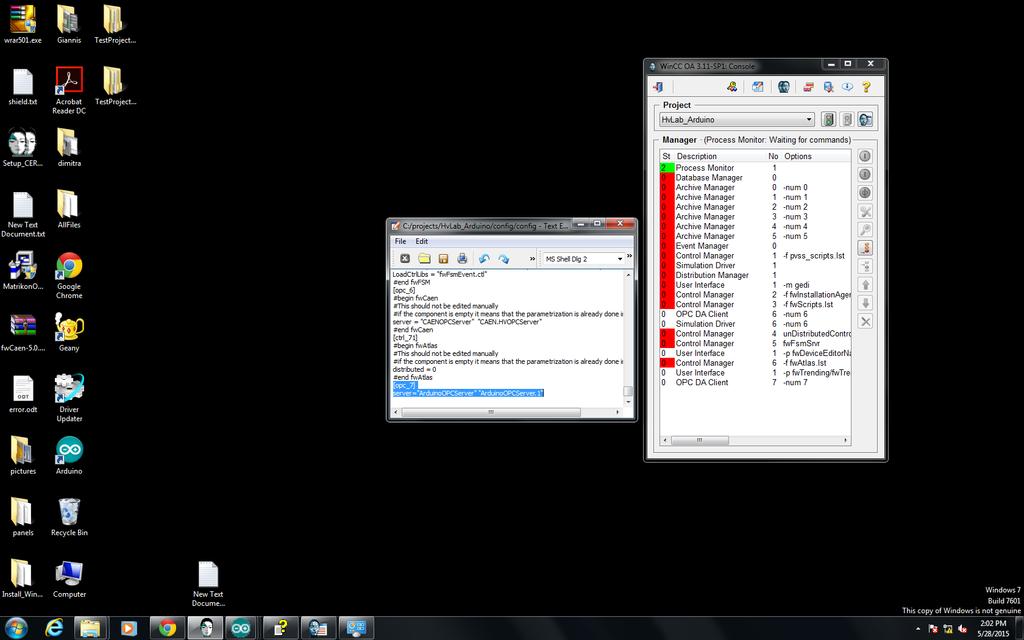This screenshot has width=1024, height=640.
Task: Click the head icon in WinCC console toolbar
Action: click(784, 87)
